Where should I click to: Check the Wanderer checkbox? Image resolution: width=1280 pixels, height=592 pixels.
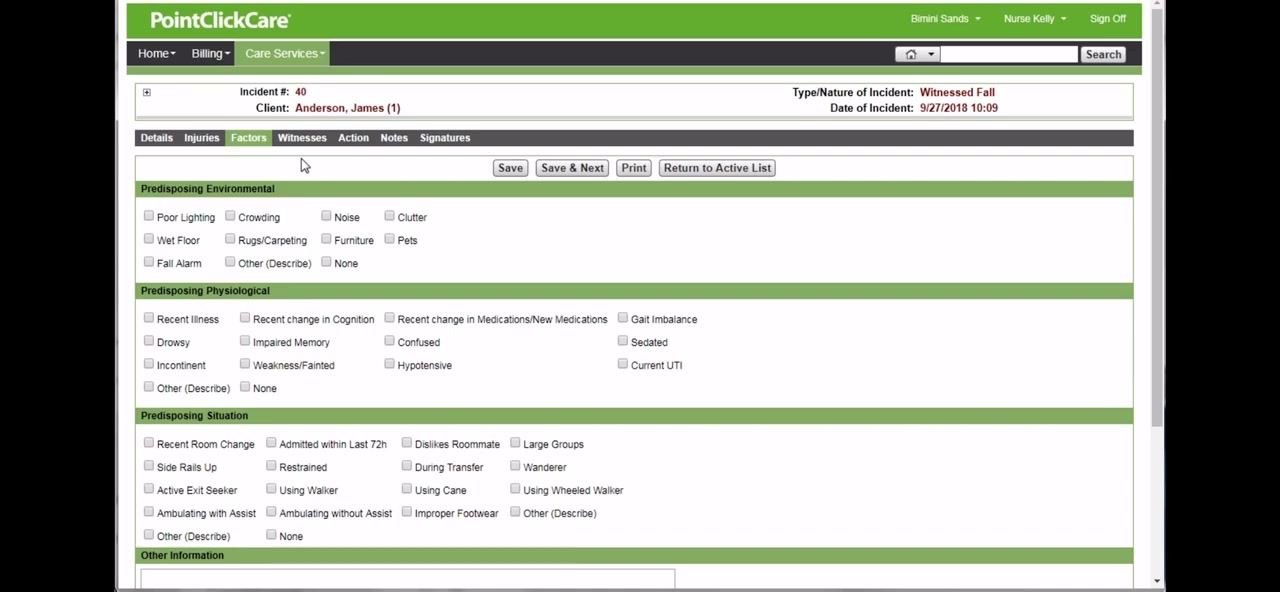pos(515,466)
